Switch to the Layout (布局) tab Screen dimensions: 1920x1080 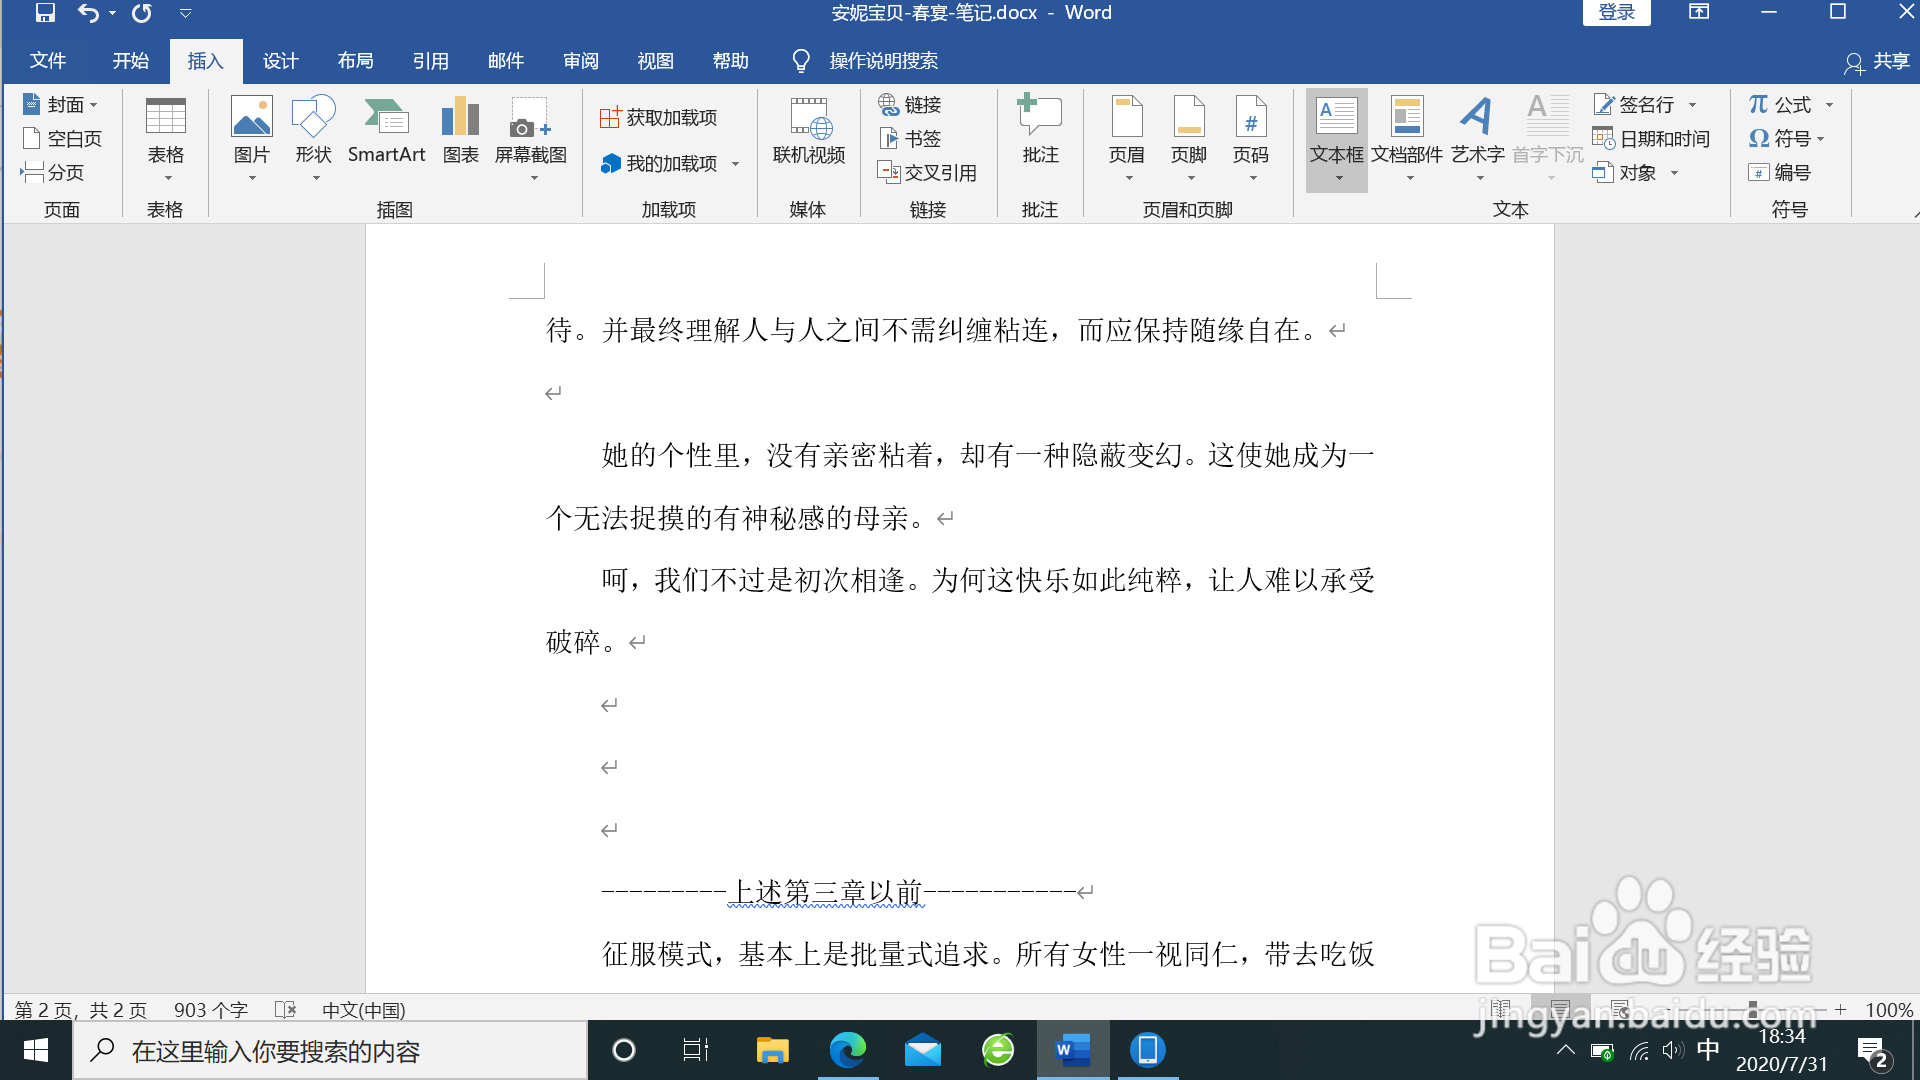(355, 61)
